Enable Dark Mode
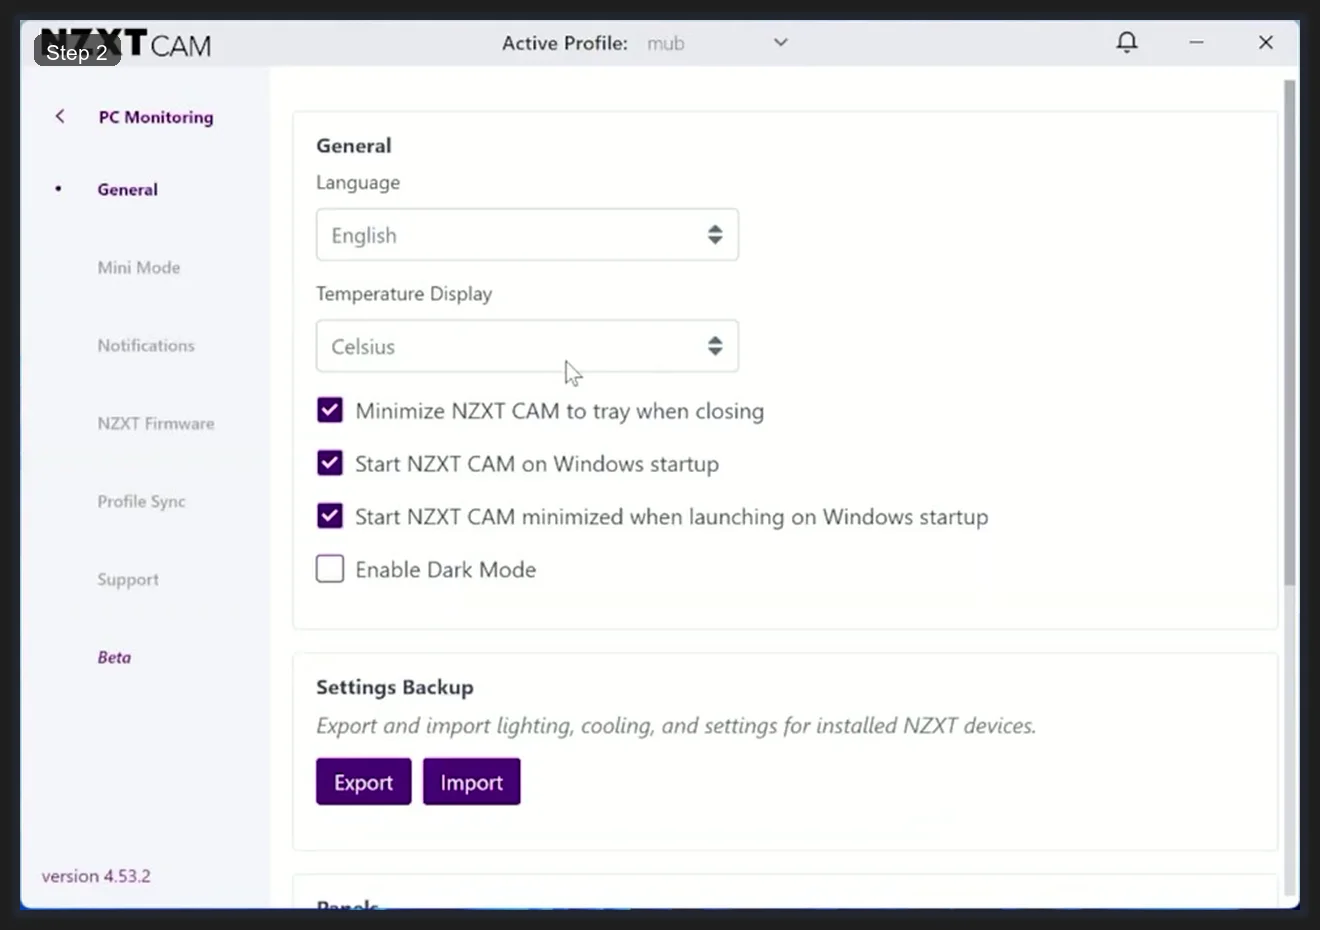1320x930 pixels. pyautogui.click(x=329, y=568)
